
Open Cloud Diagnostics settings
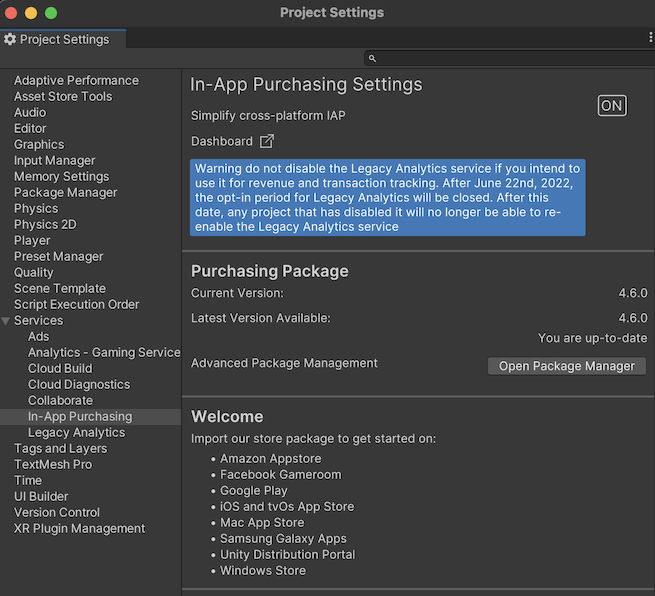[79, 385]
